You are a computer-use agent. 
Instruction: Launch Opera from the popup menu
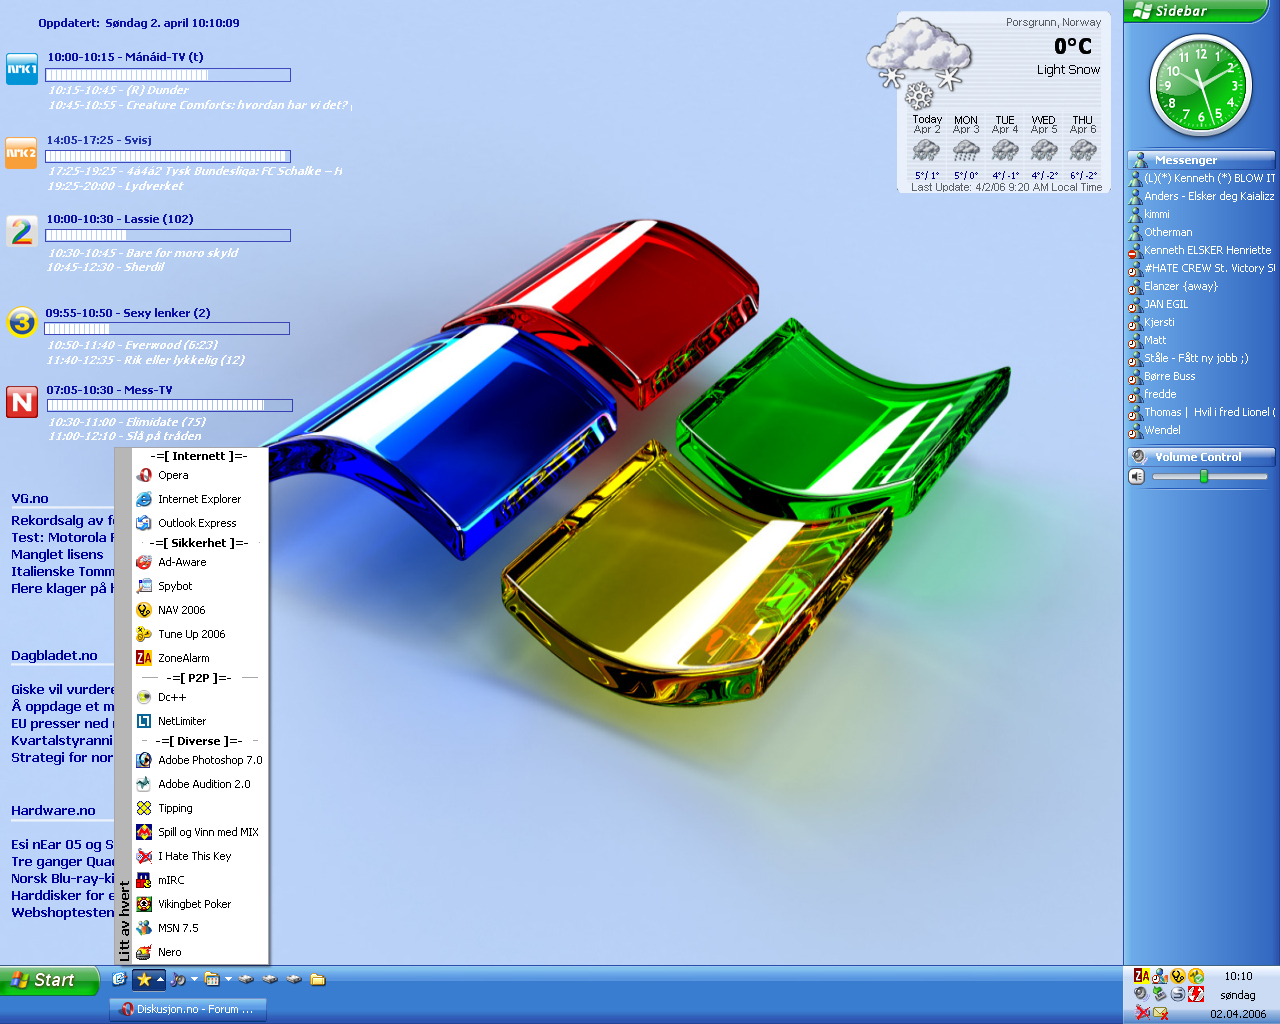click(201, 475)
